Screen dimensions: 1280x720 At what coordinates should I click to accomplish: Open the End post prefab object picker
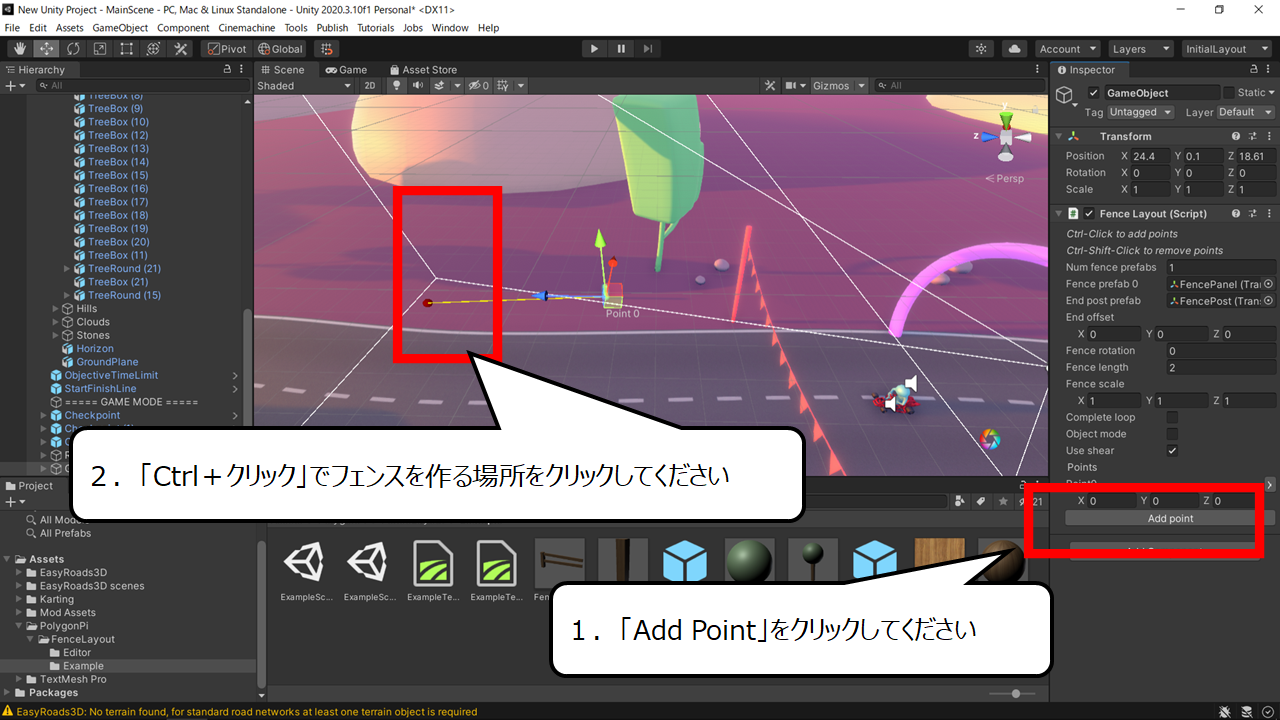tap(1268, 301)
